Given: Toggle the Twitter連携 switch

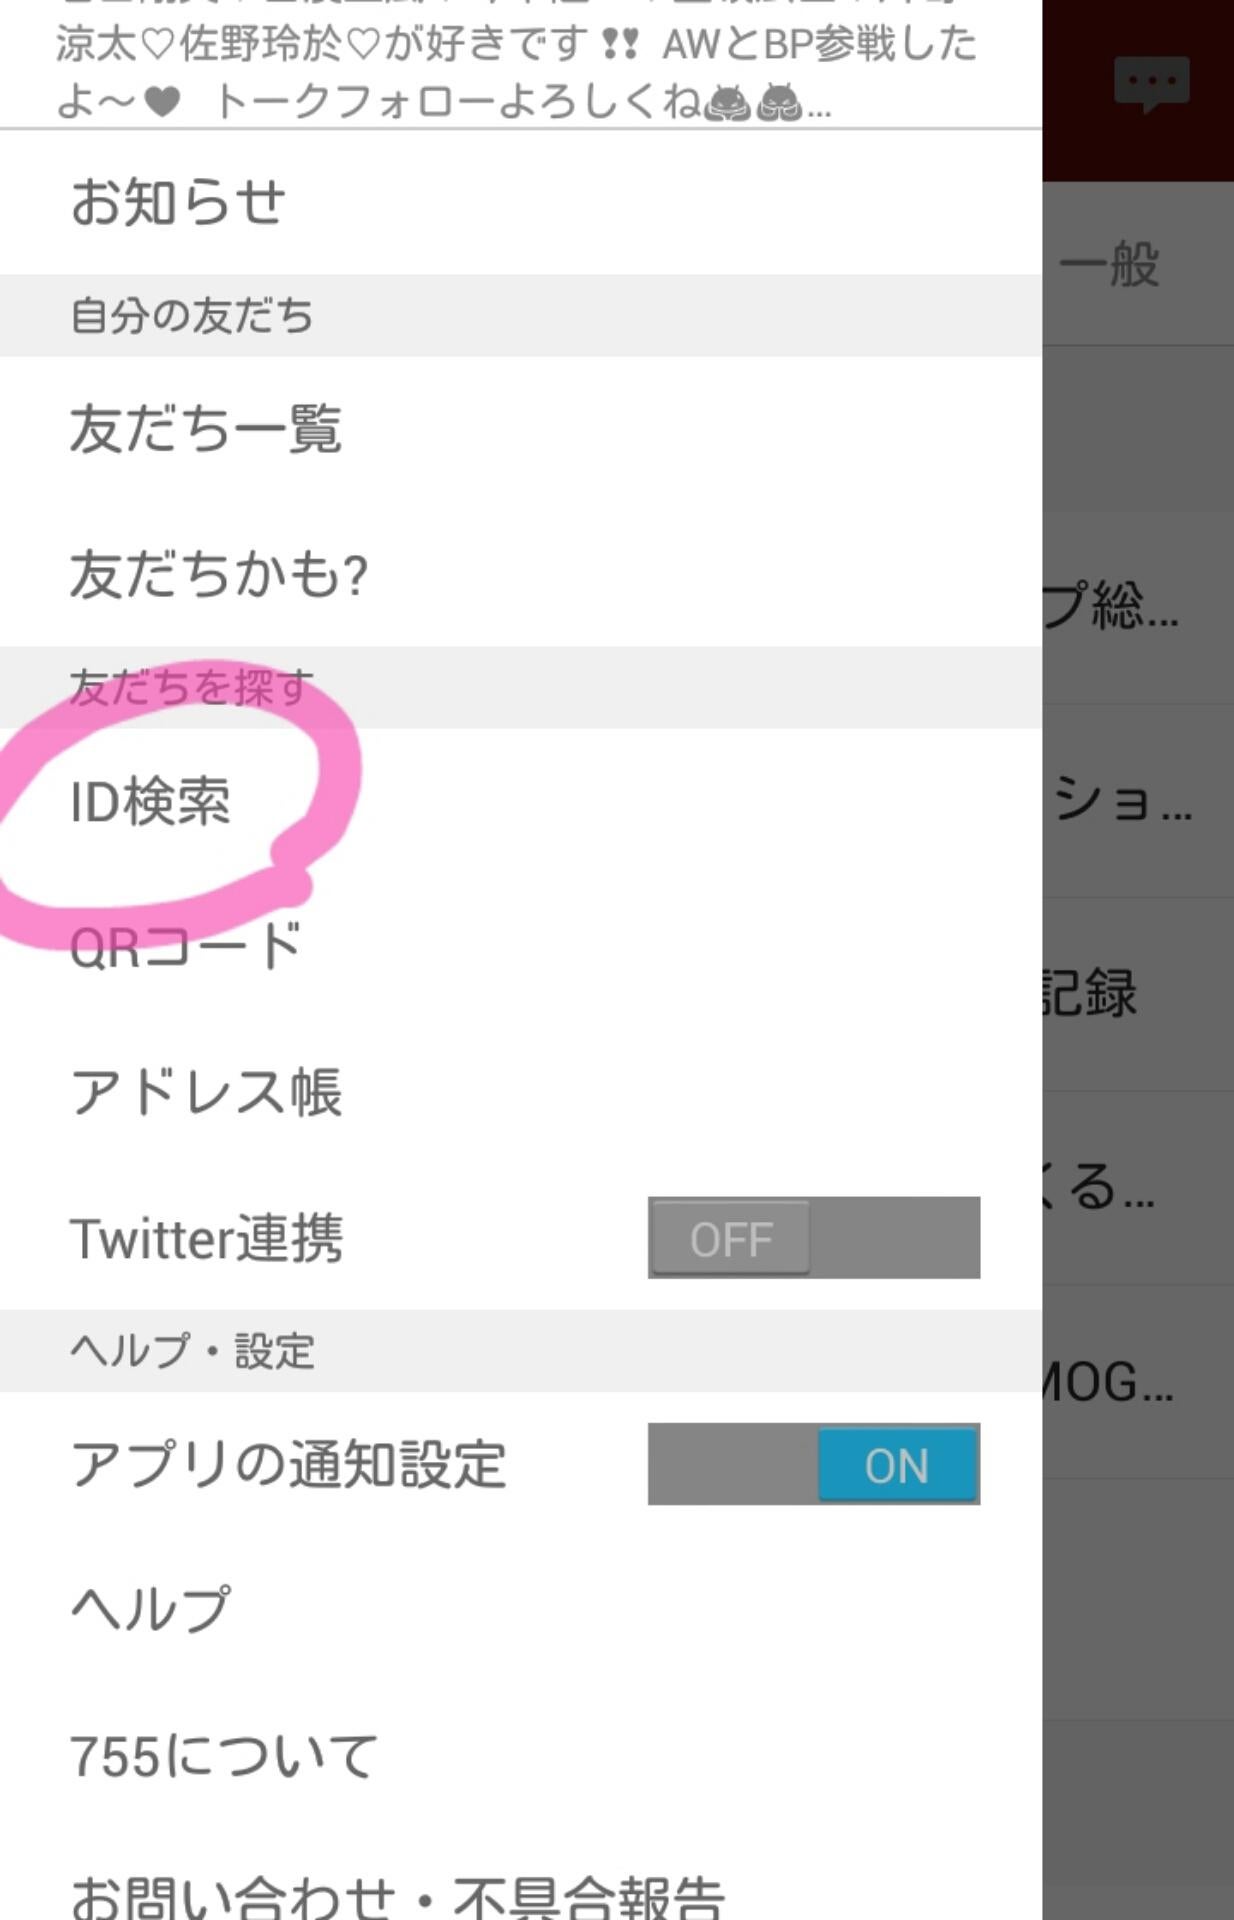Looking at the screenshot, I should tap(813, 1238).
